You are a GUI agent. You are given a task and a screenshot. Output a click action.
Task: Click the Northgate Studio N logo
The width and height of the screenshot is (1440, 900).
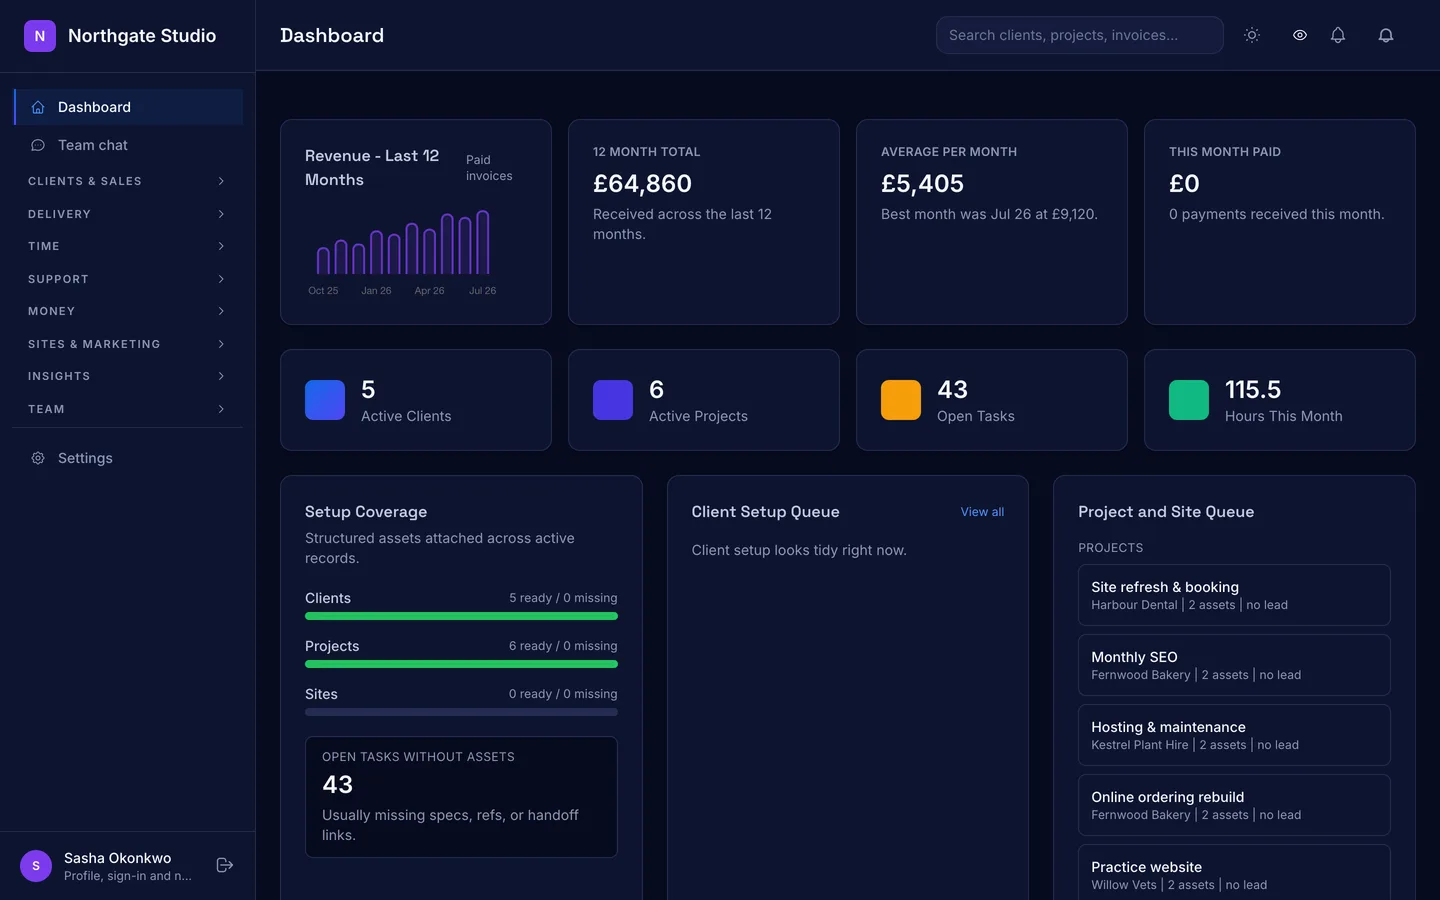pyautogui.click(x=40, y=36)
